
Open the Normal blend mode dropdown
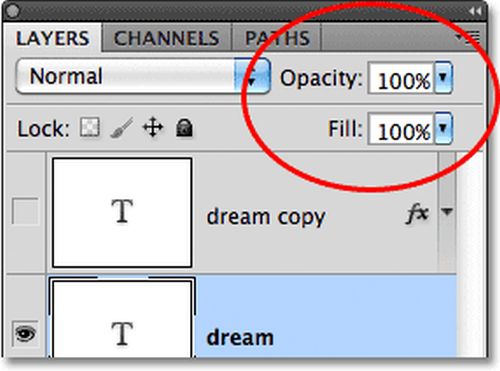tap(143, 76)
